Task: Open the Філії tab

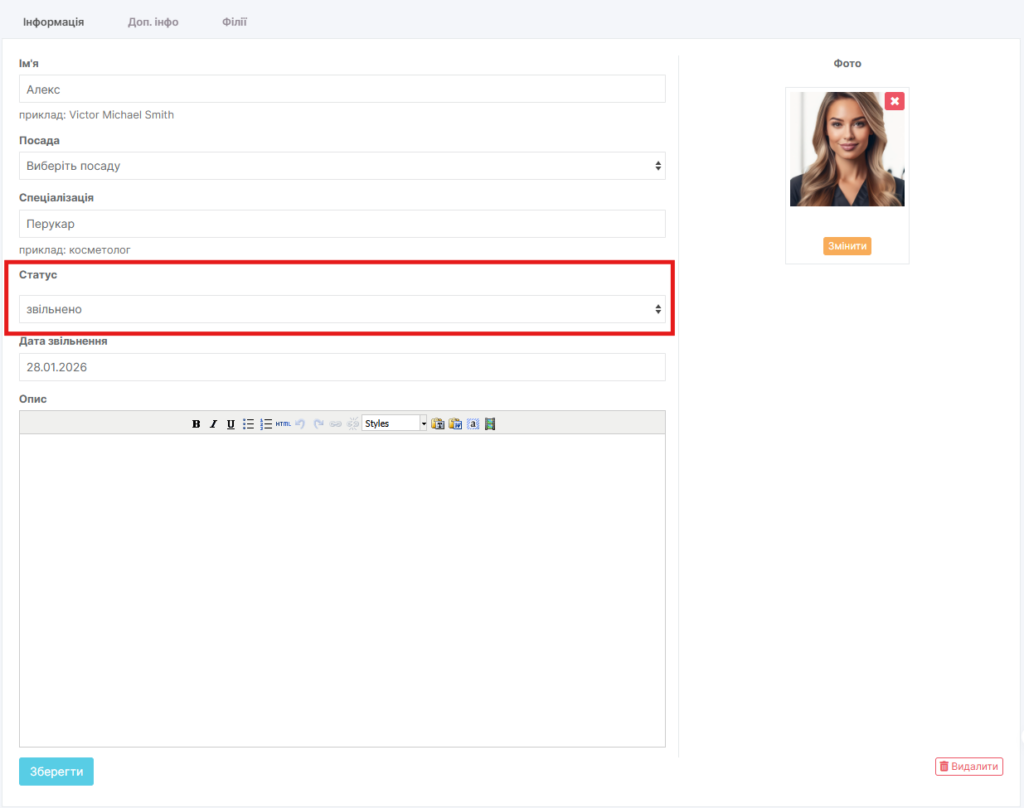Action: 234,22
